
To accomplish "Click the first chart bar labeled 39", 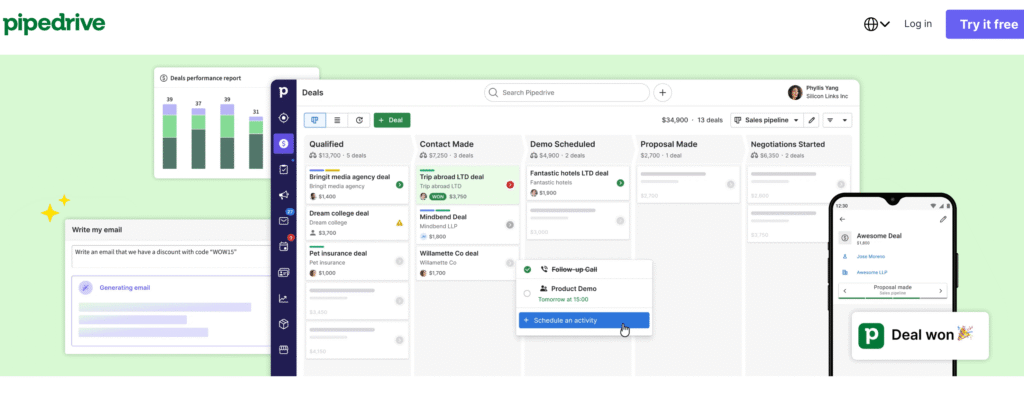I will (x=170, y=136).
